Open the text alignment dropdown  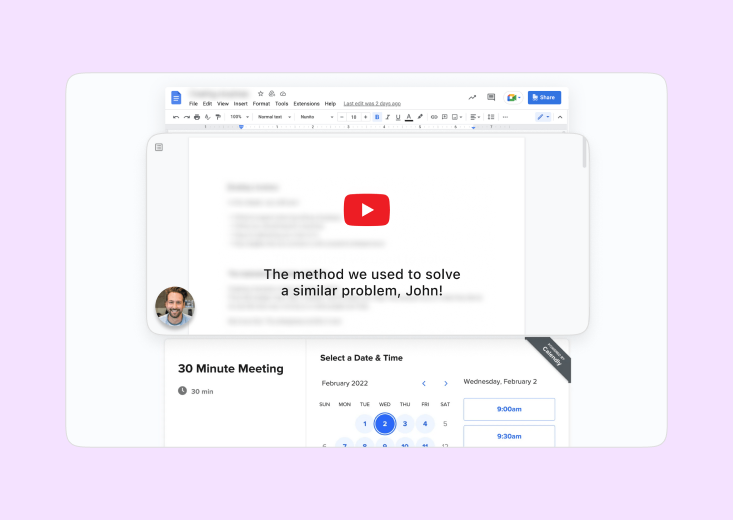click(x=475, y=117)
